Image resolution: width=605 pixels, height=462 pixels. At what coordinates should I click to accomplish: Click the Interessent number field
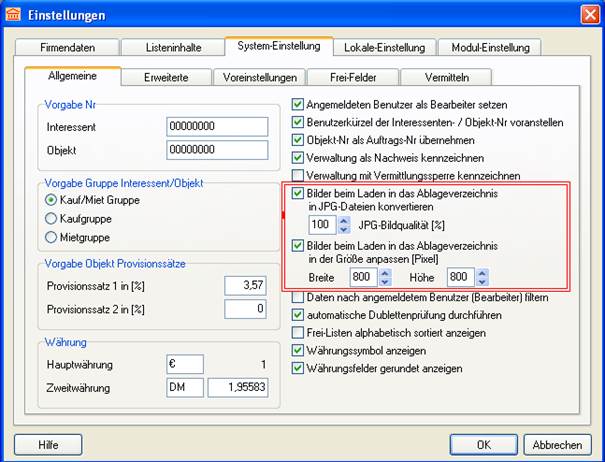pyautogui.click(x=217, y=127)
